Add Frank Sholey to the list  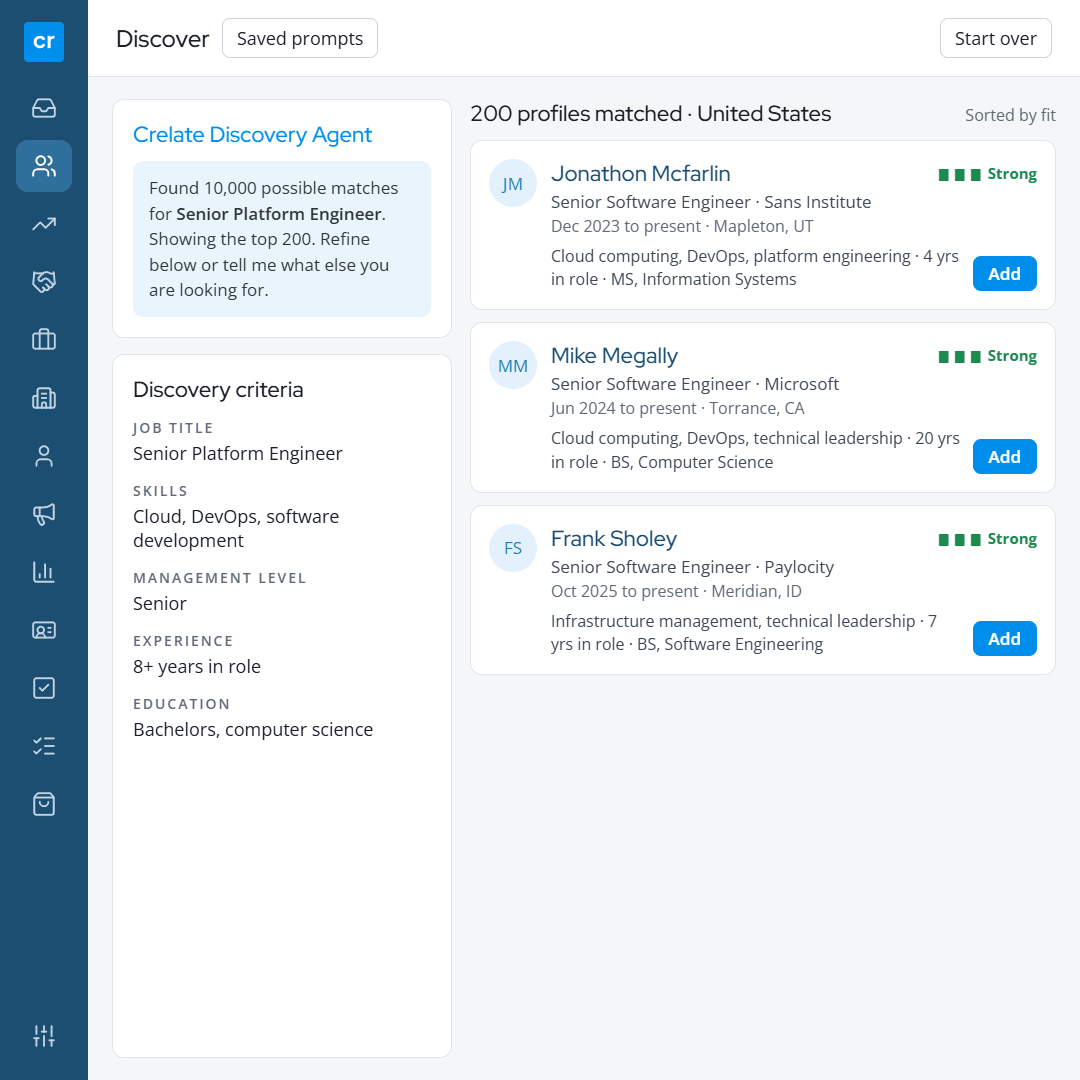tap(1004, 638)
